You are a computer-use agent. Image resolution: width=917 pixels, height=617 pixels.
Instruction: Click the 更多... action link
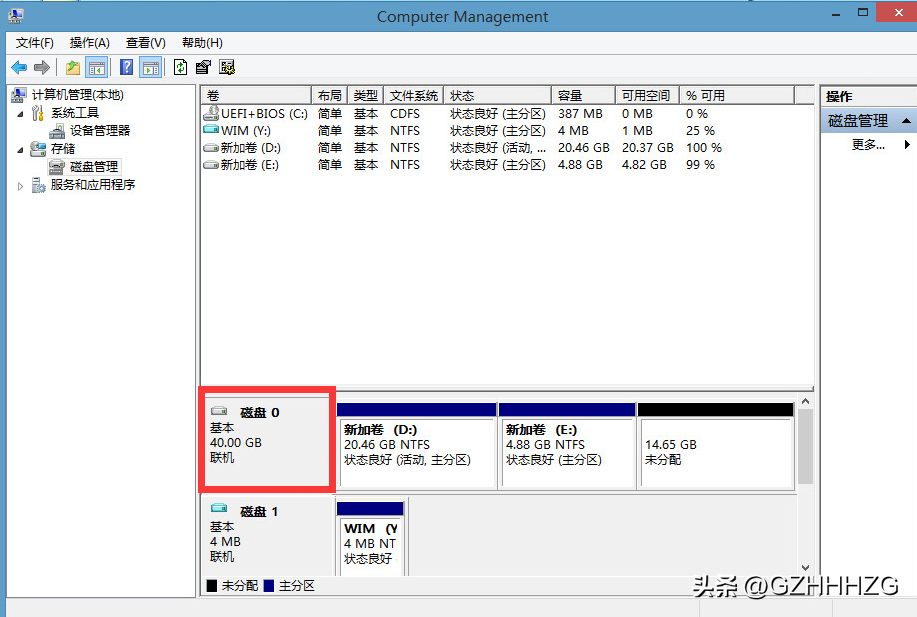click(x=868, y=144)
